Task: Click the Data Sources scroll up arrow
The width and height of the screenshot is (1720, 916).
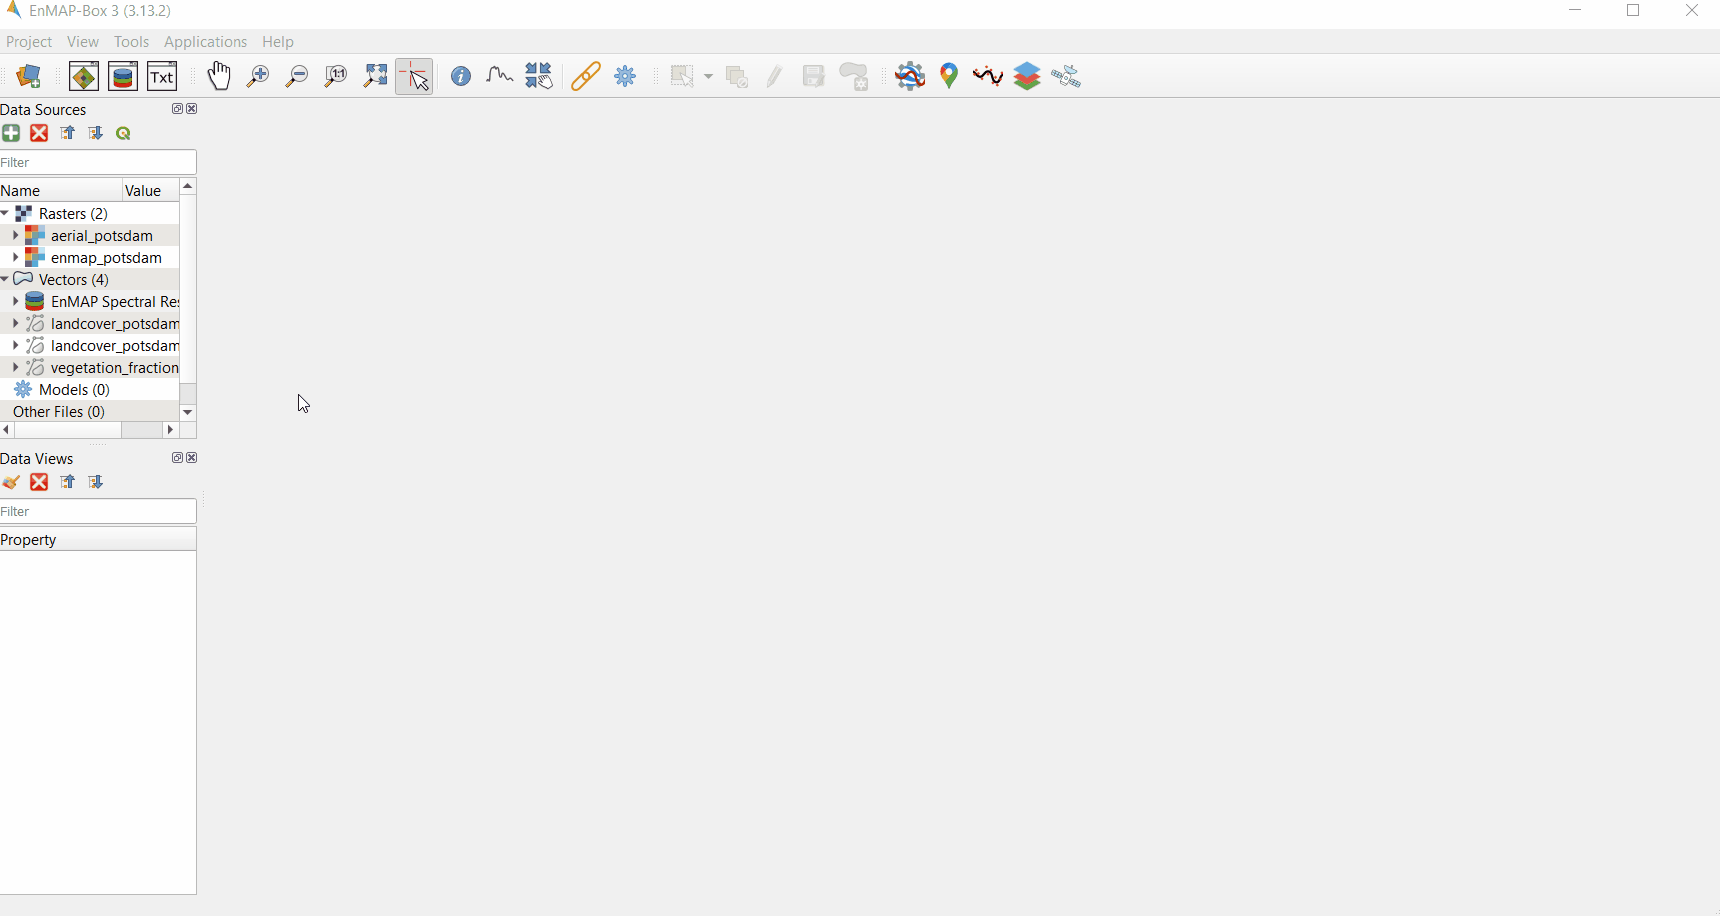Action: pos(188,187)
